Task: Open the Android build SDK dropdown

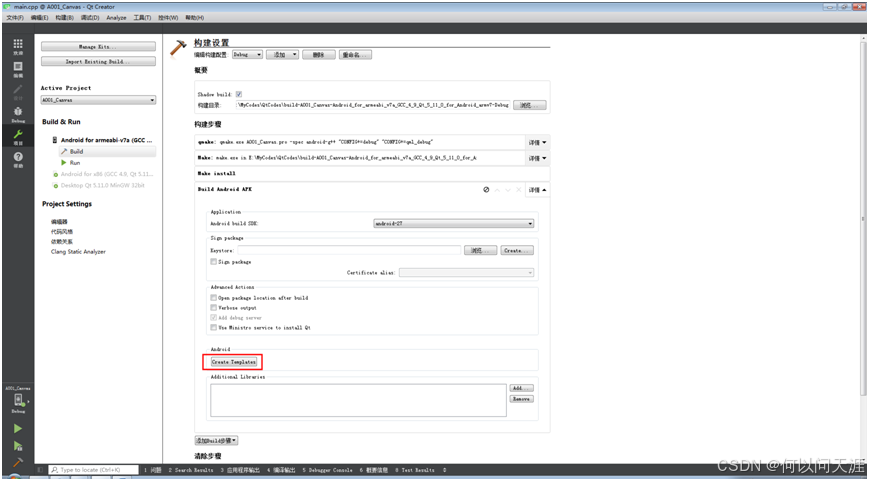Action: 454,223
